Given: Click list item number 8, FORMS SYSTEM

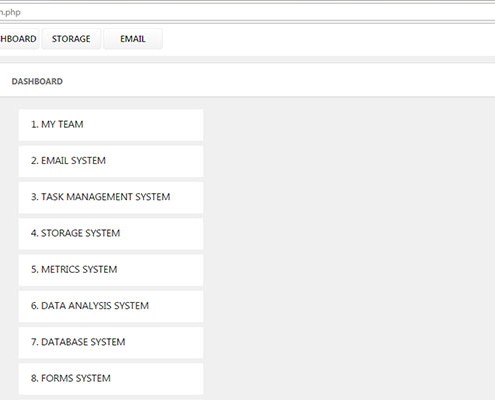Looking at the screenshot, I should (x=111, y=379).
